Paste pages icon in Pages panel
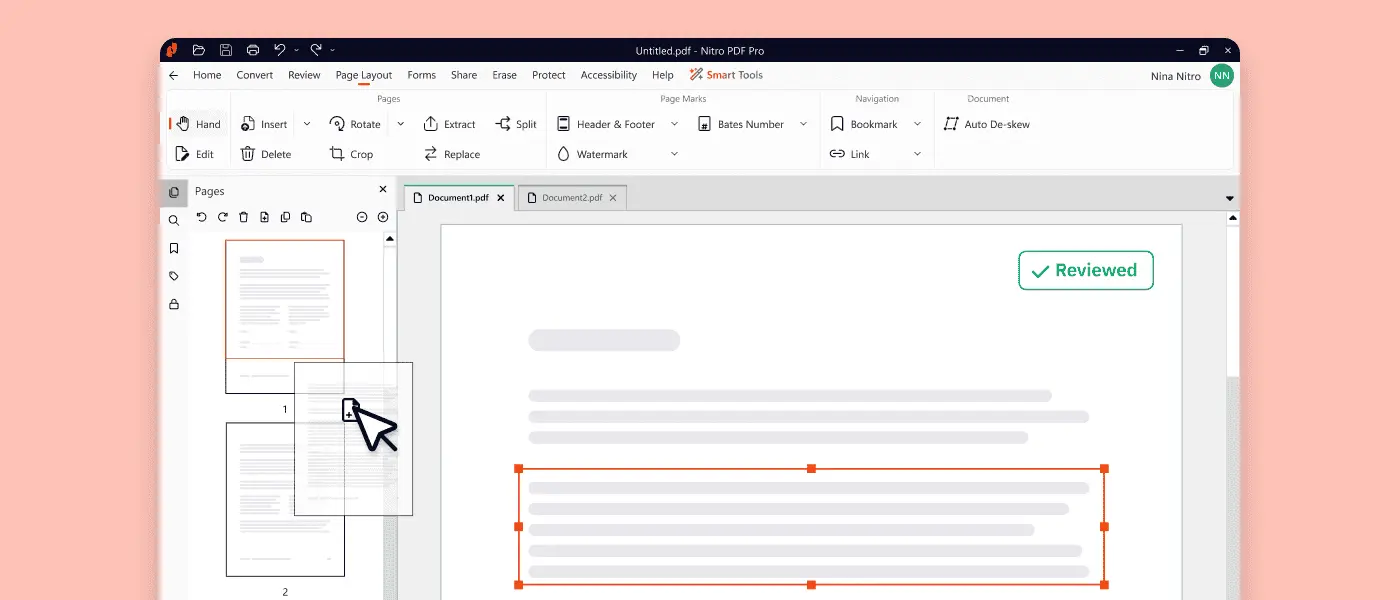The image size is (1400, 600). (306, 217)
